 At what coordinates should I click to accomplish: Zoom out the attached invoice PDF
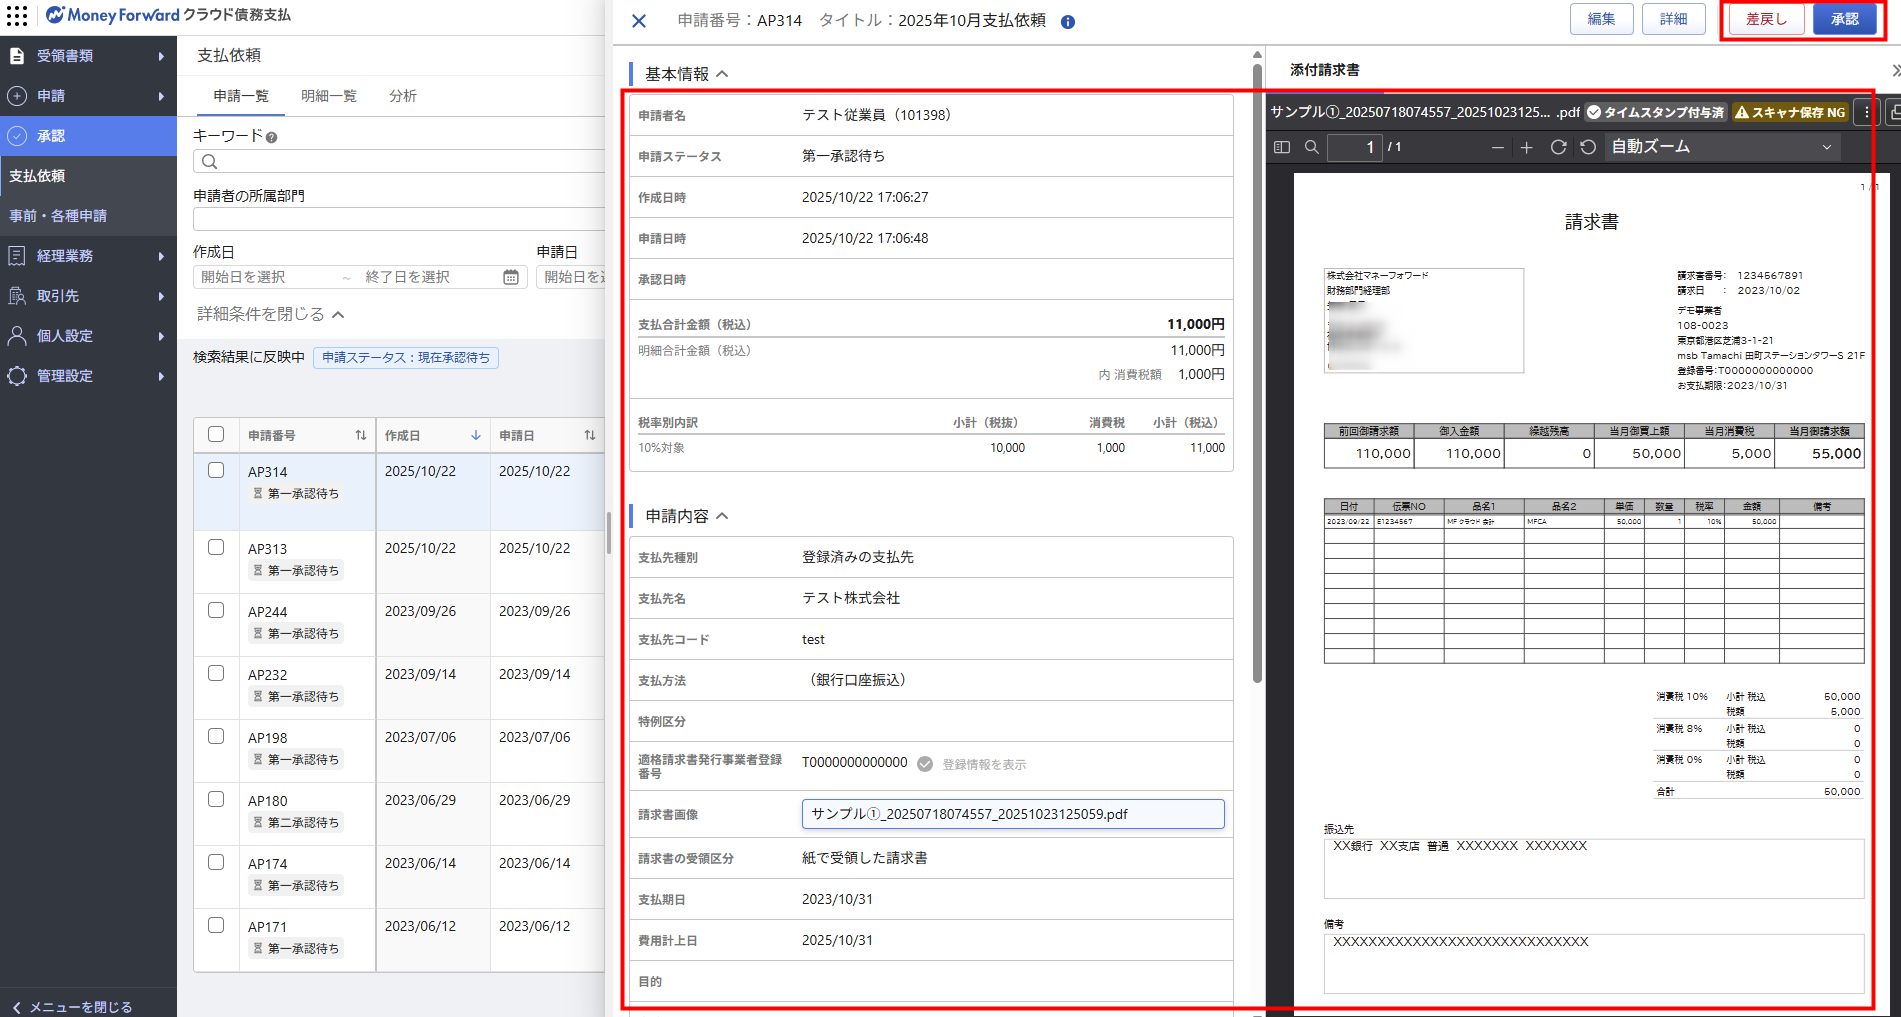[1497, 147]
